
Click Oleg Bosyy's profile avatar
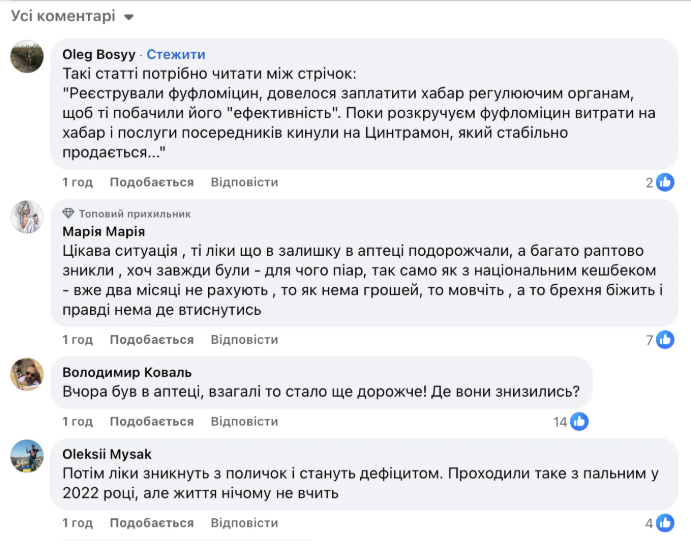click(x=27, y=57)
